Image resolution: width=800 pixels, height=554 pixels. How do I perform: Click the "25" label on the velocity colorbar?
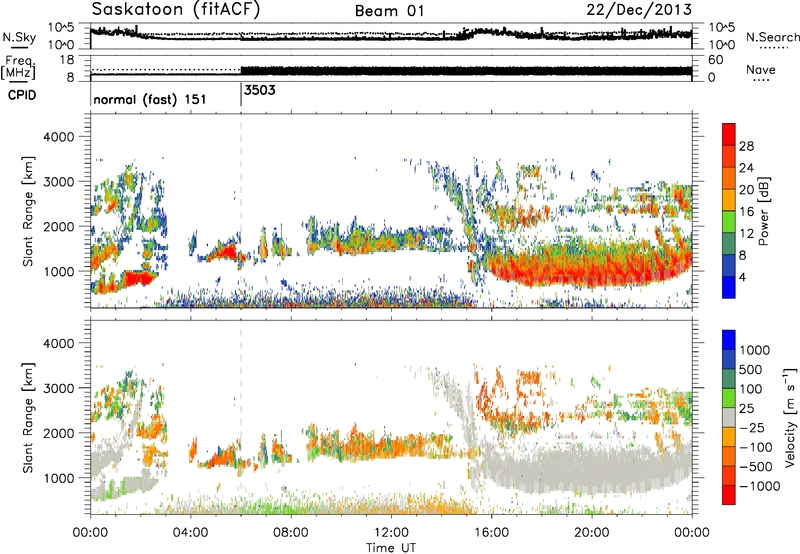(x=746, y=408)
